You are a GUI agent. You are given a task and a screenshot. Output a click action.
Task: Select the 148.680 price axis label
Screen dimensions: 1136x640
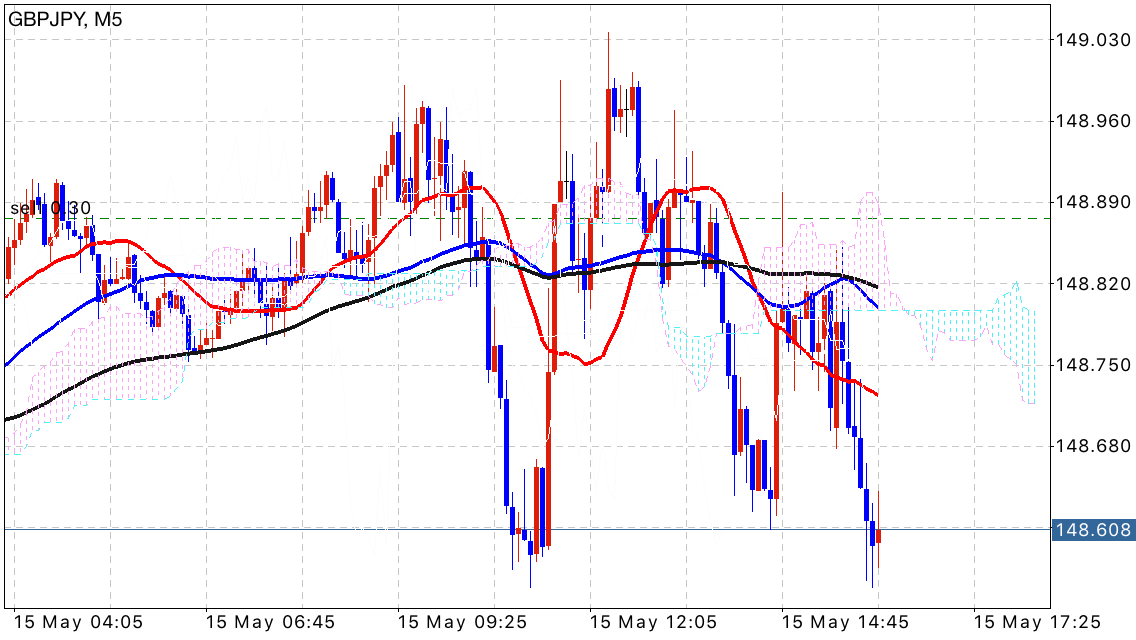(1093, 447)
